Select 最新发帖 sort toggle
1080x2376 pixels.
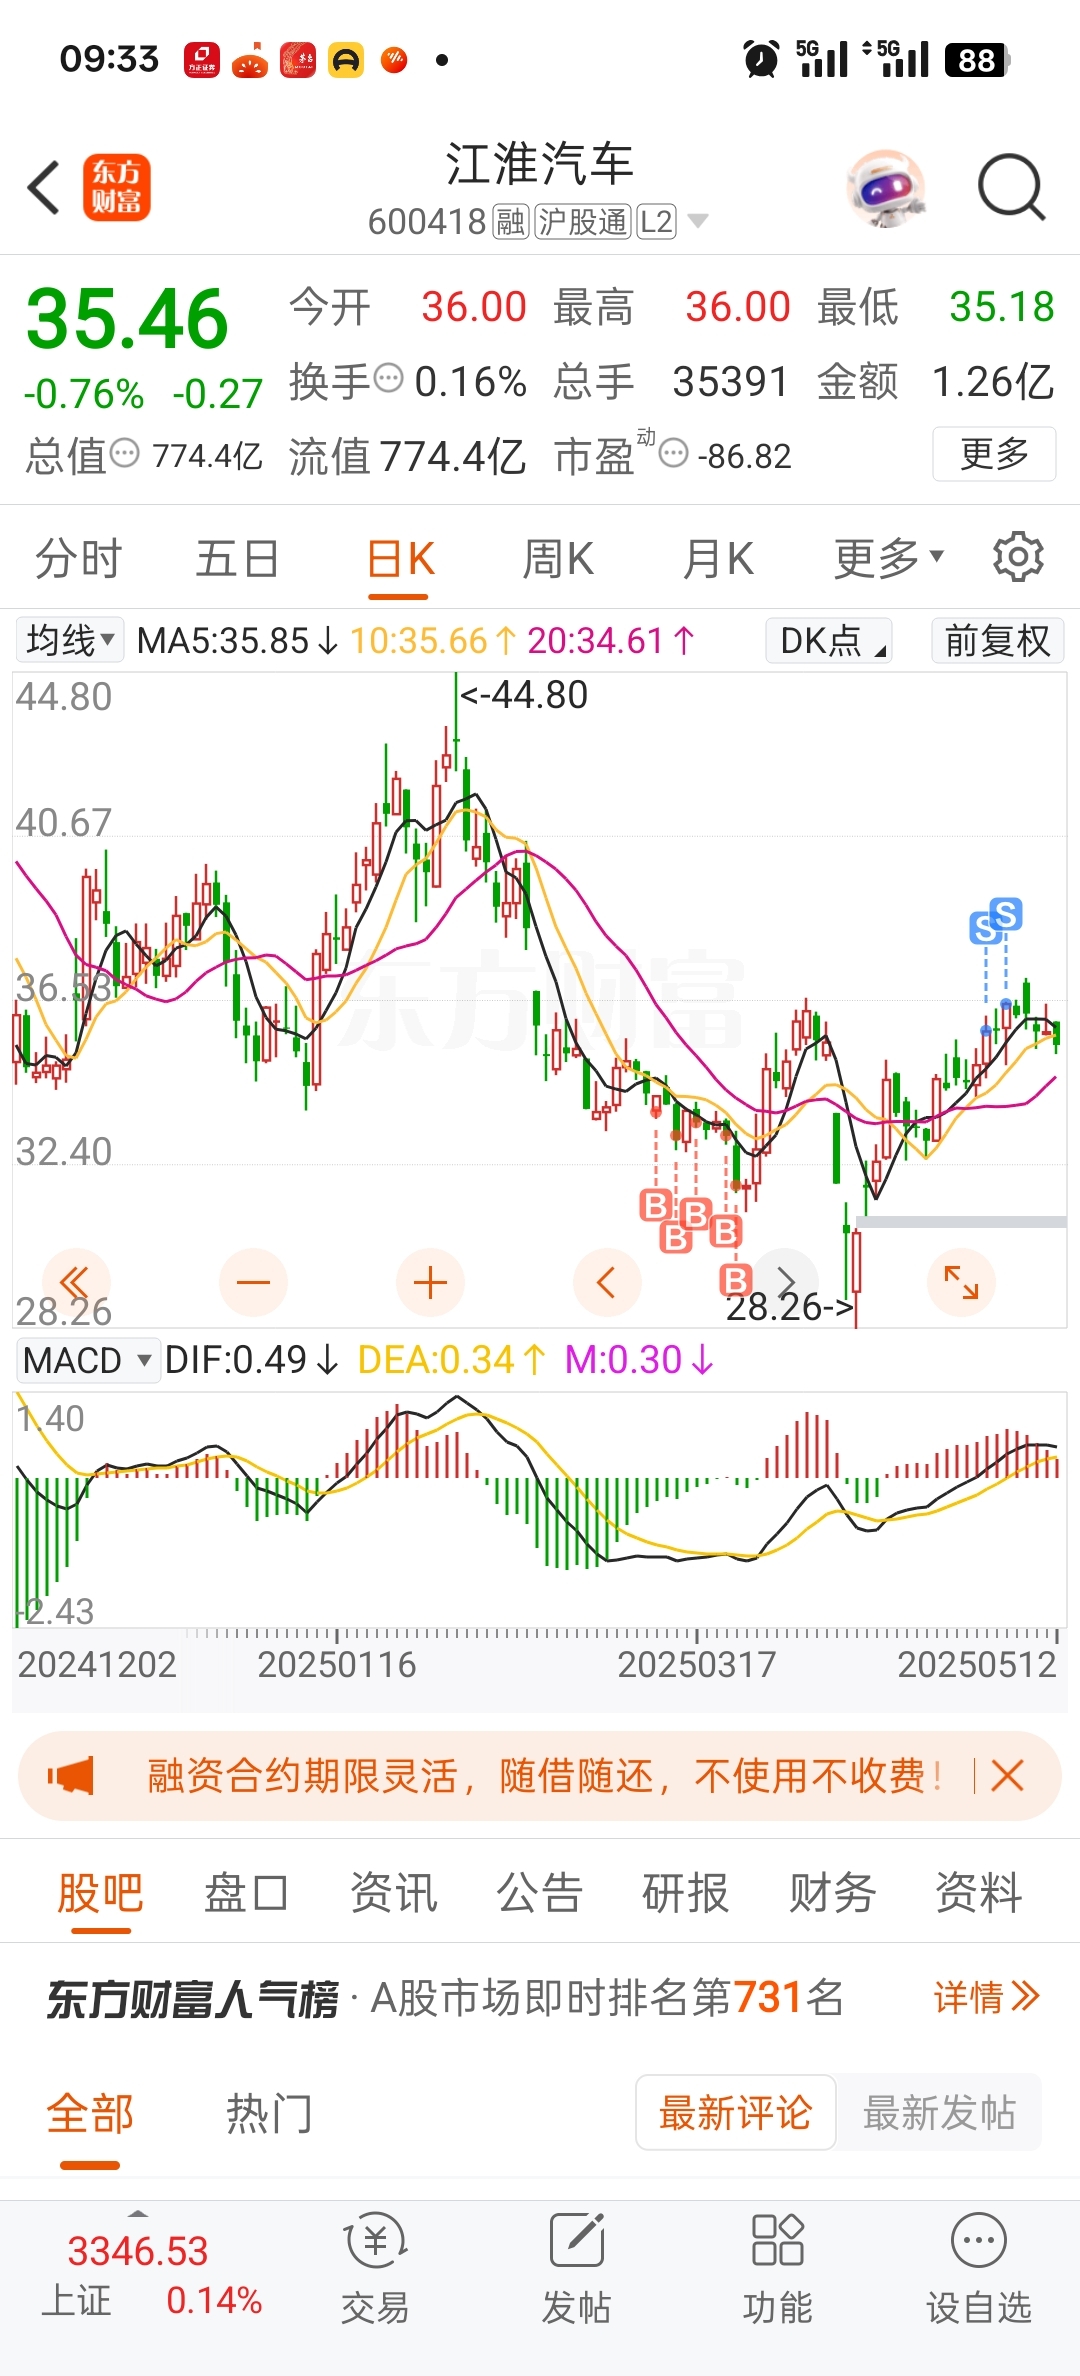[939, 2112]
